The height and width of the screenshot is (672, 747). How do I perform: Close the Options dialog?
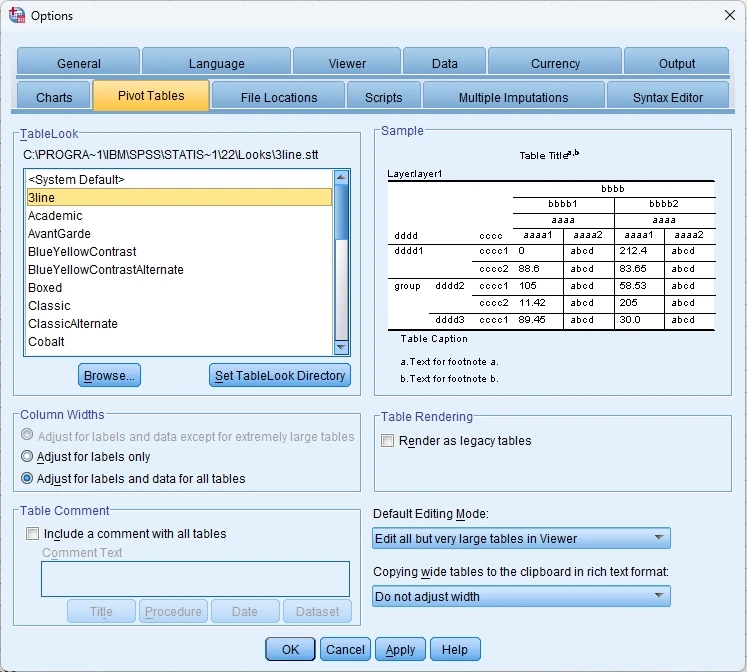point(729,15)
